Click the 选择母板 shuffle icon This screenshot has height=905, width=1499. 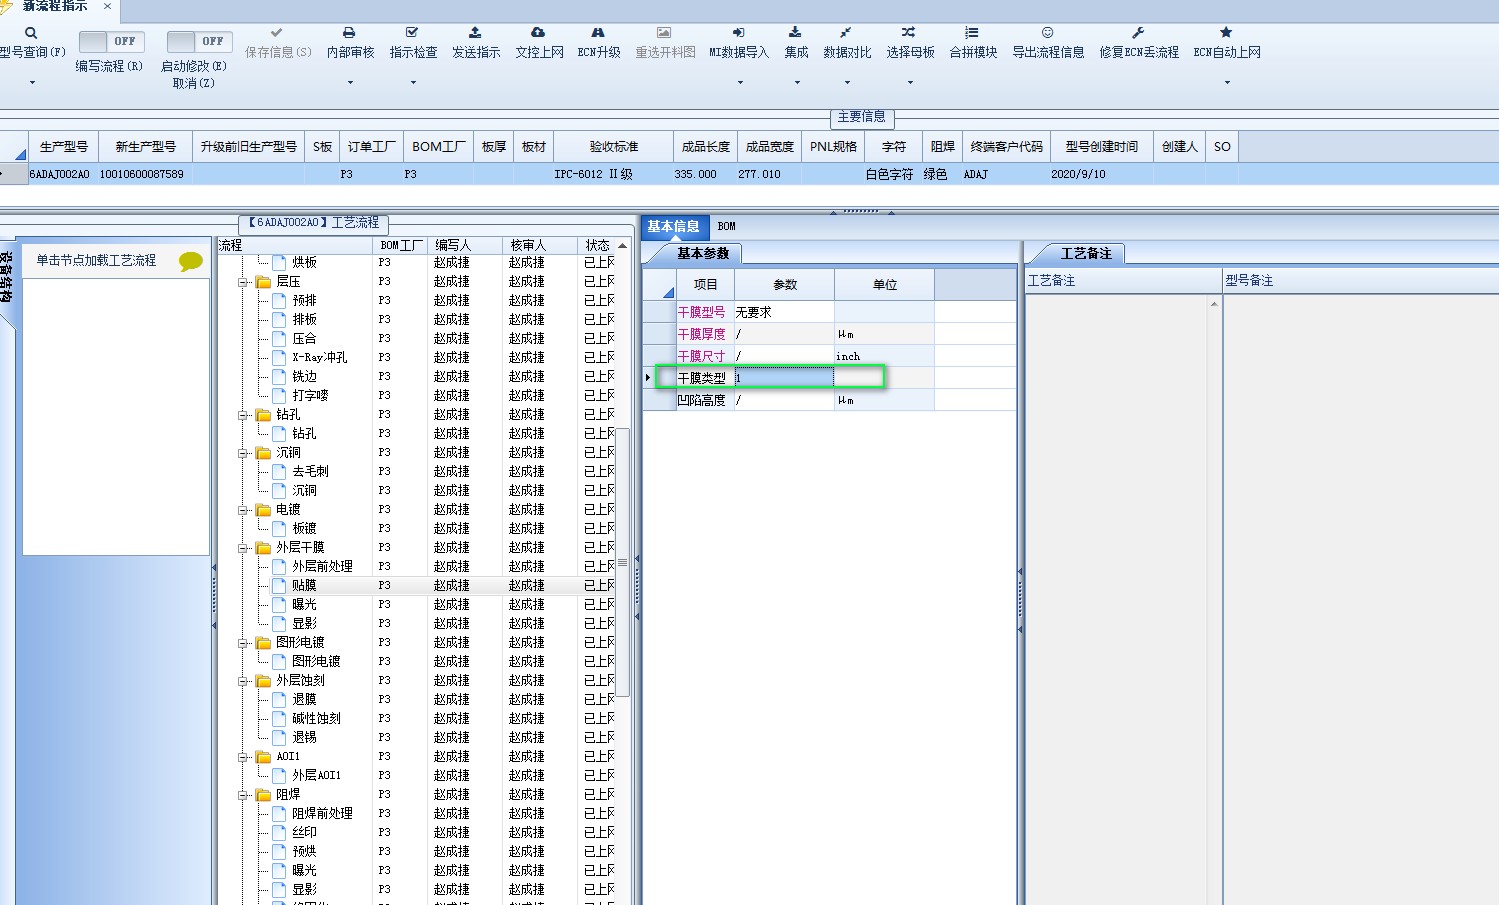click(909, 33)
